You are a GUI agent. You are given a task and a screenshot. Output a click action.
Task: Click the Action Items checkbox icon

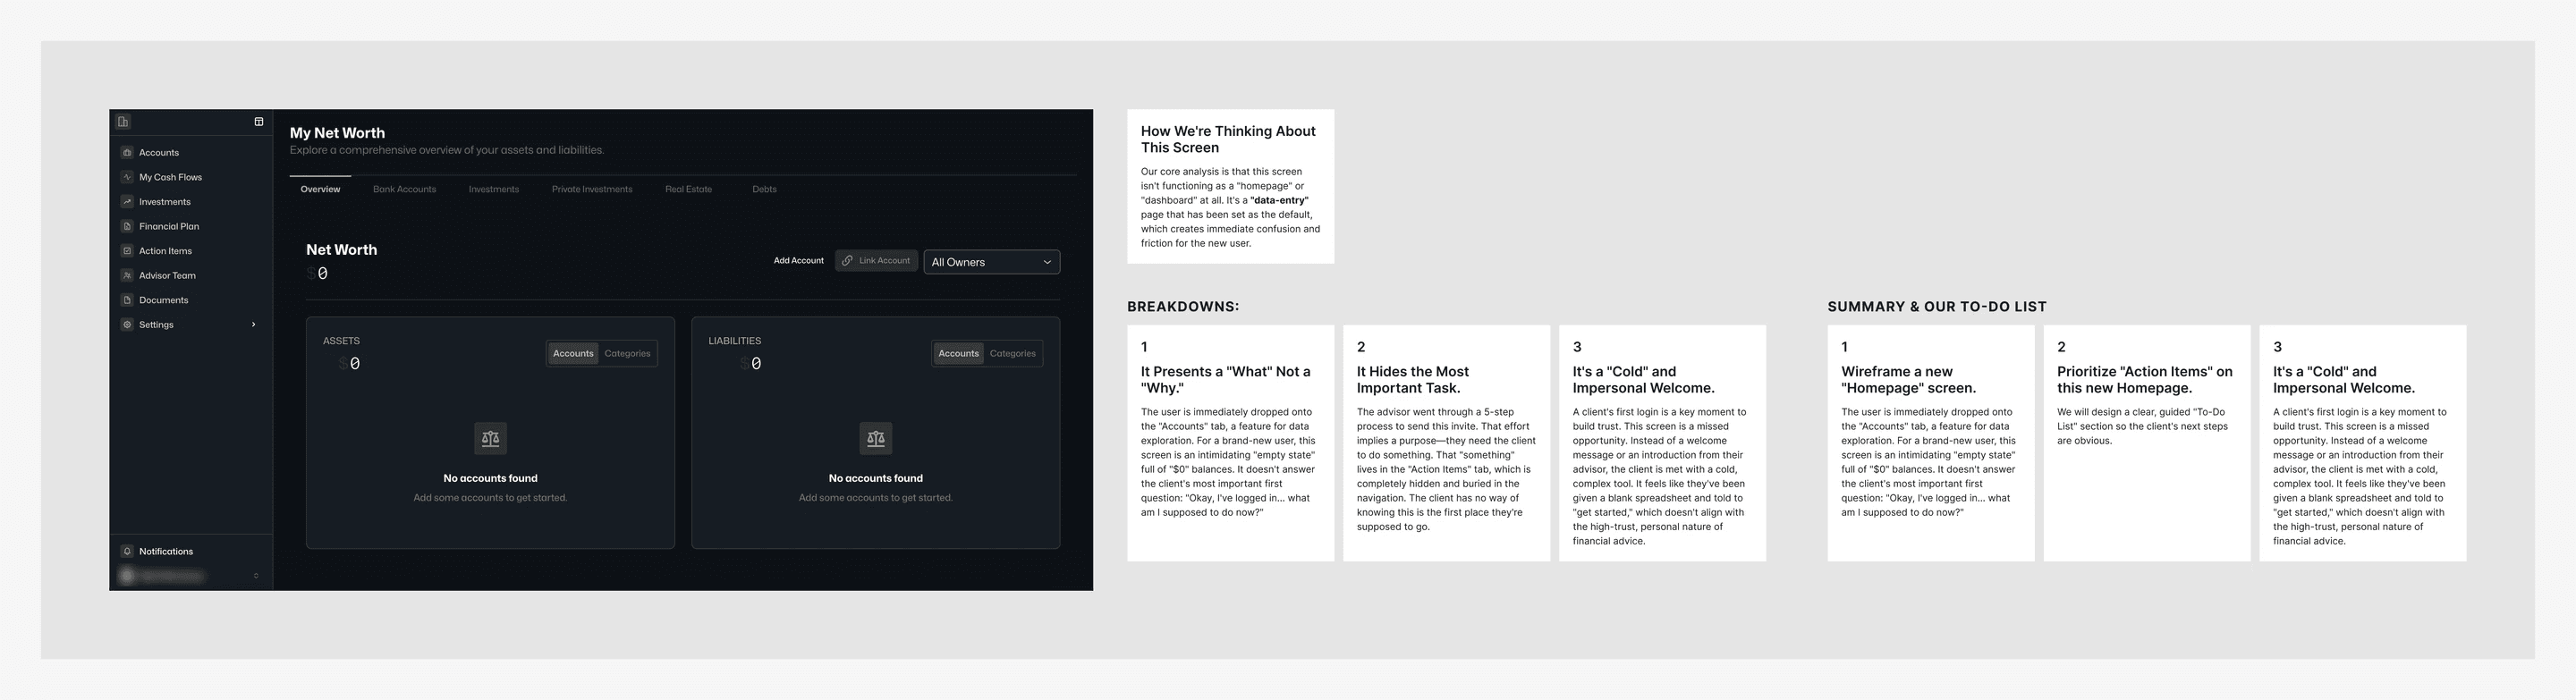point(127,251)
